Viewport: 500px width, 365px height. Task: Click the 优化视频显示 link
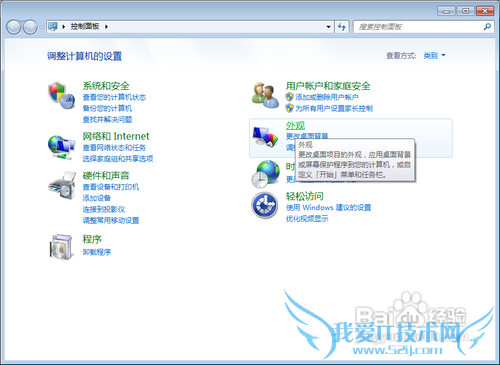(x=307, y=219)
